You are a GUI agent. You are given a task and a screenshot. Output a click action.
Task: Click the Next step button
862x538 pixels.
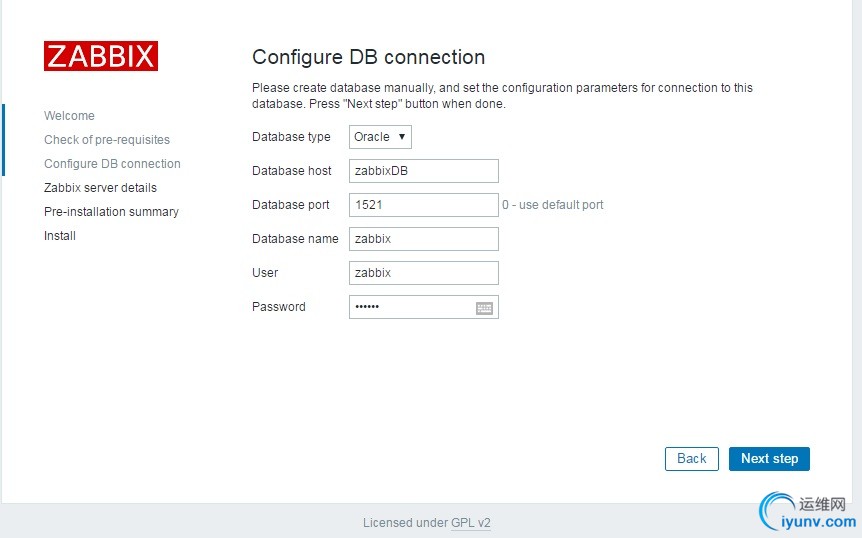pos(769,459)
